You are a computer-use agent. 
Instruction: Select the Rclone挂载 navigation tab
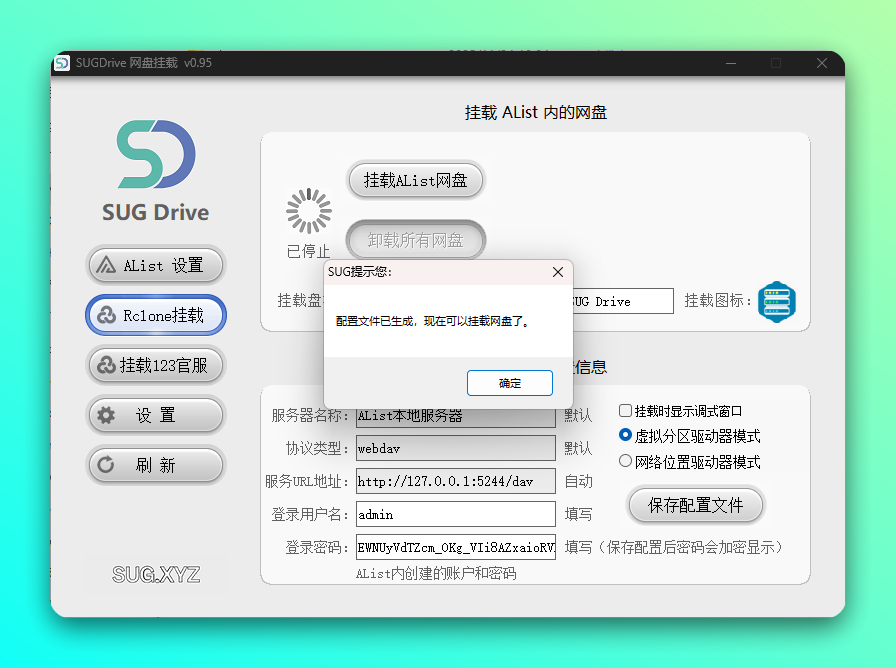(x=155, y=315)
